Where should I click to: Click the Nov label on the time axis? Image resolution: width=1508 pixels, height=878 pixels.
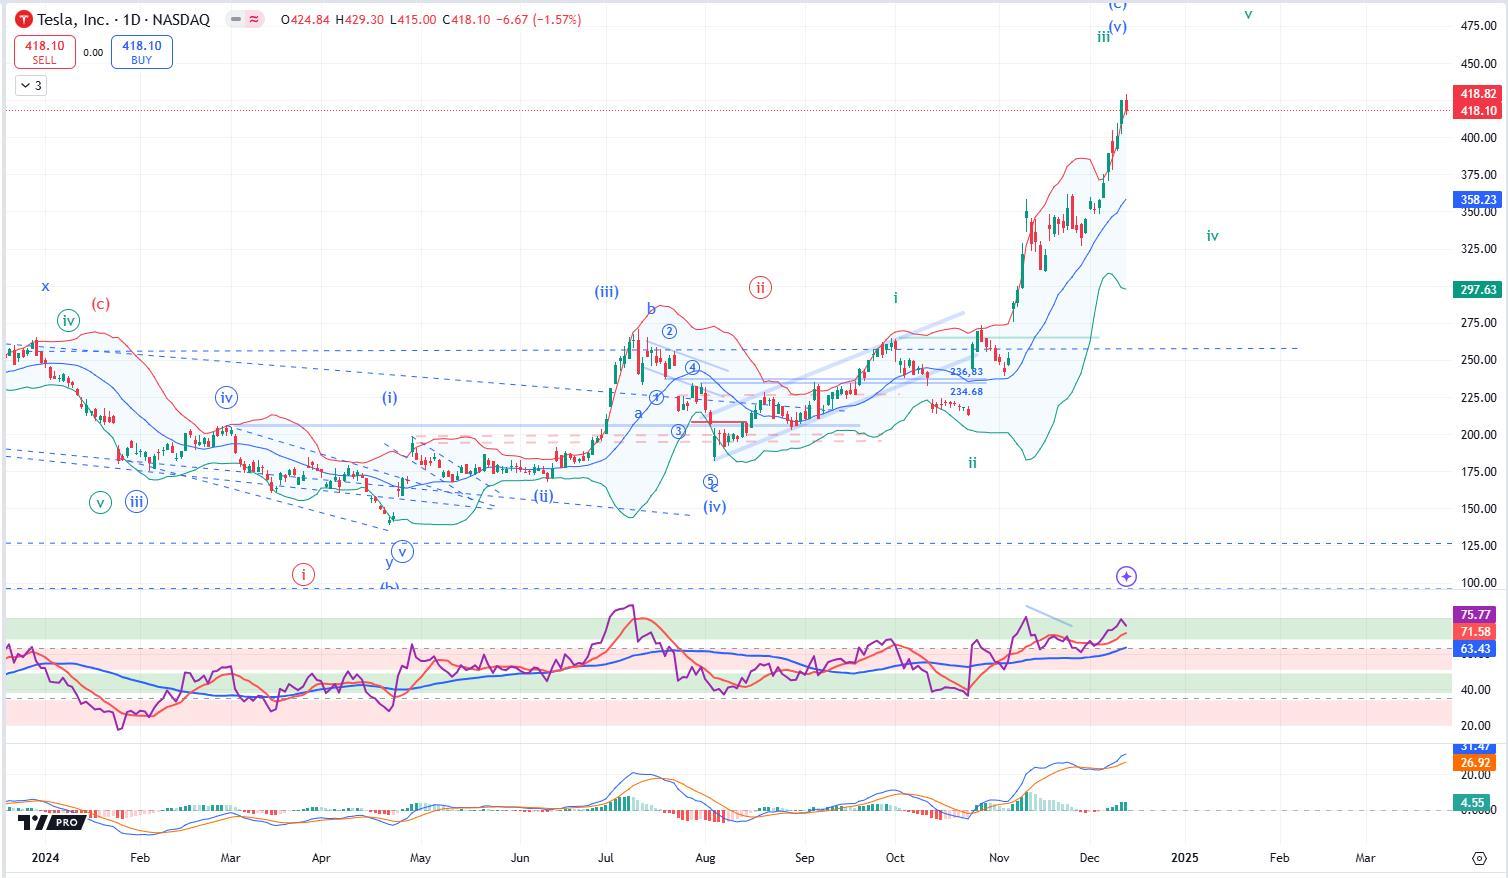coord(998,858)
